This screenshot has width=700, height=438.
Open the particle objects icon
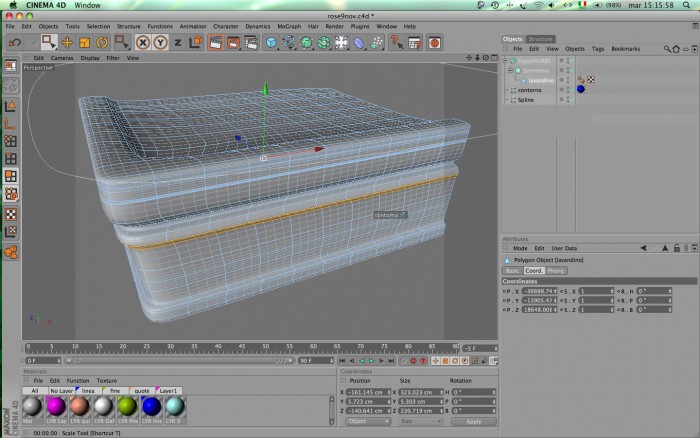[x=377, y=43]
